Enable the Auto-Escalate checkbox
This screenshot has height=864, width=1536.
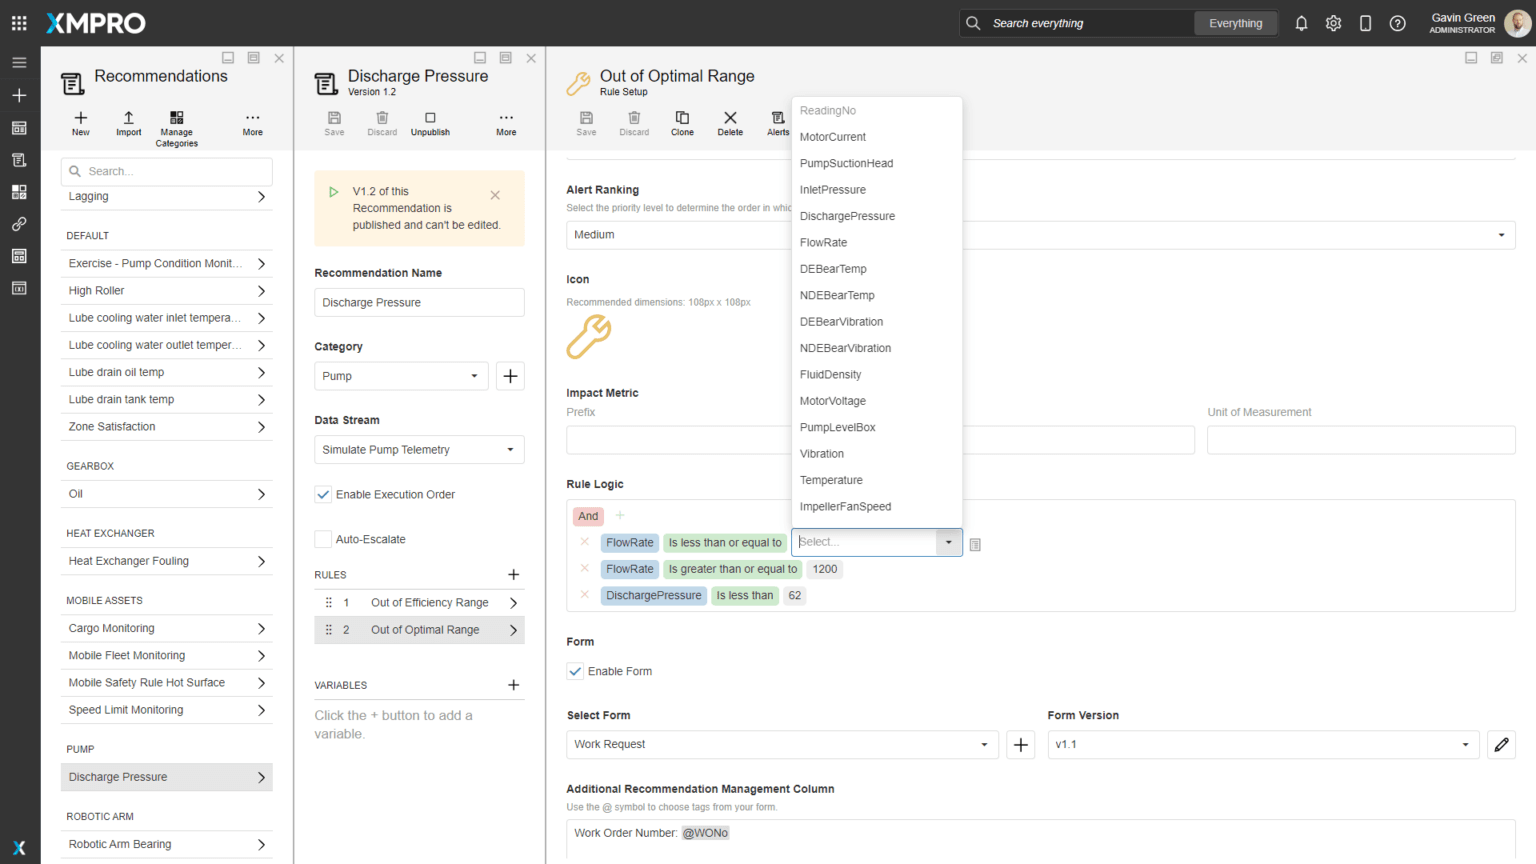(x=323, y=539)
